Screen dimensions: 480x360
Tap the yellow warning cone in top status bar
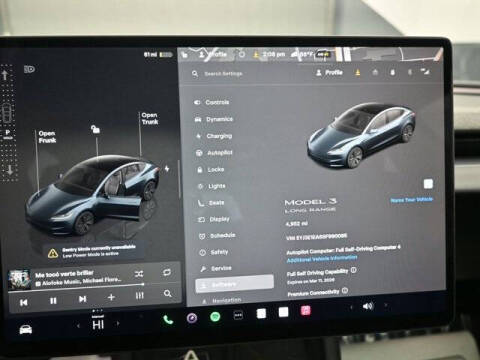coord(256,54)
